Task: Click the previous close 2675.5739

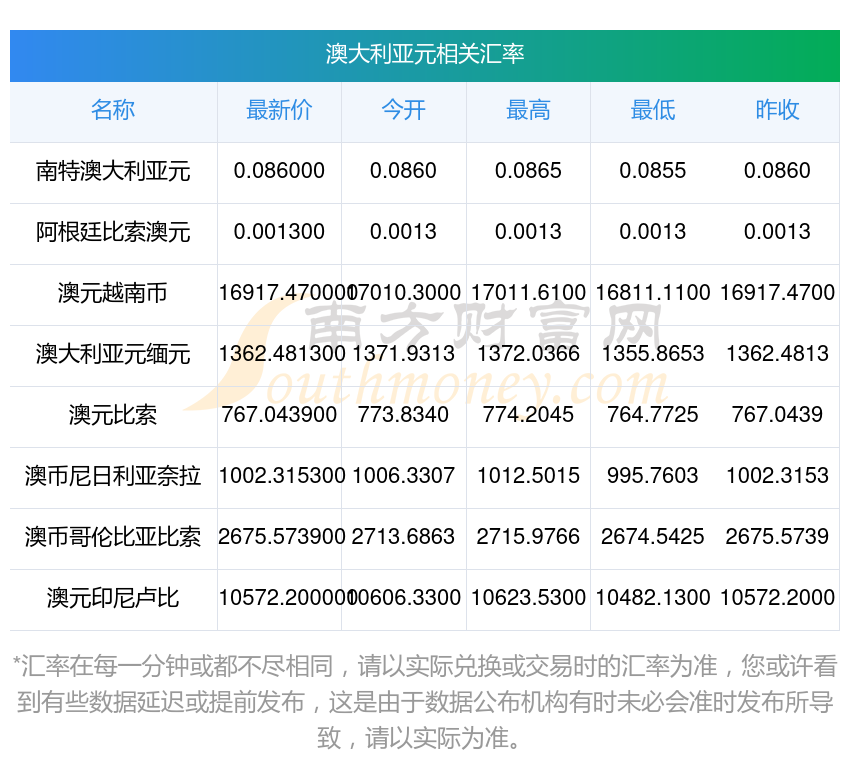Action: [777, 537]
